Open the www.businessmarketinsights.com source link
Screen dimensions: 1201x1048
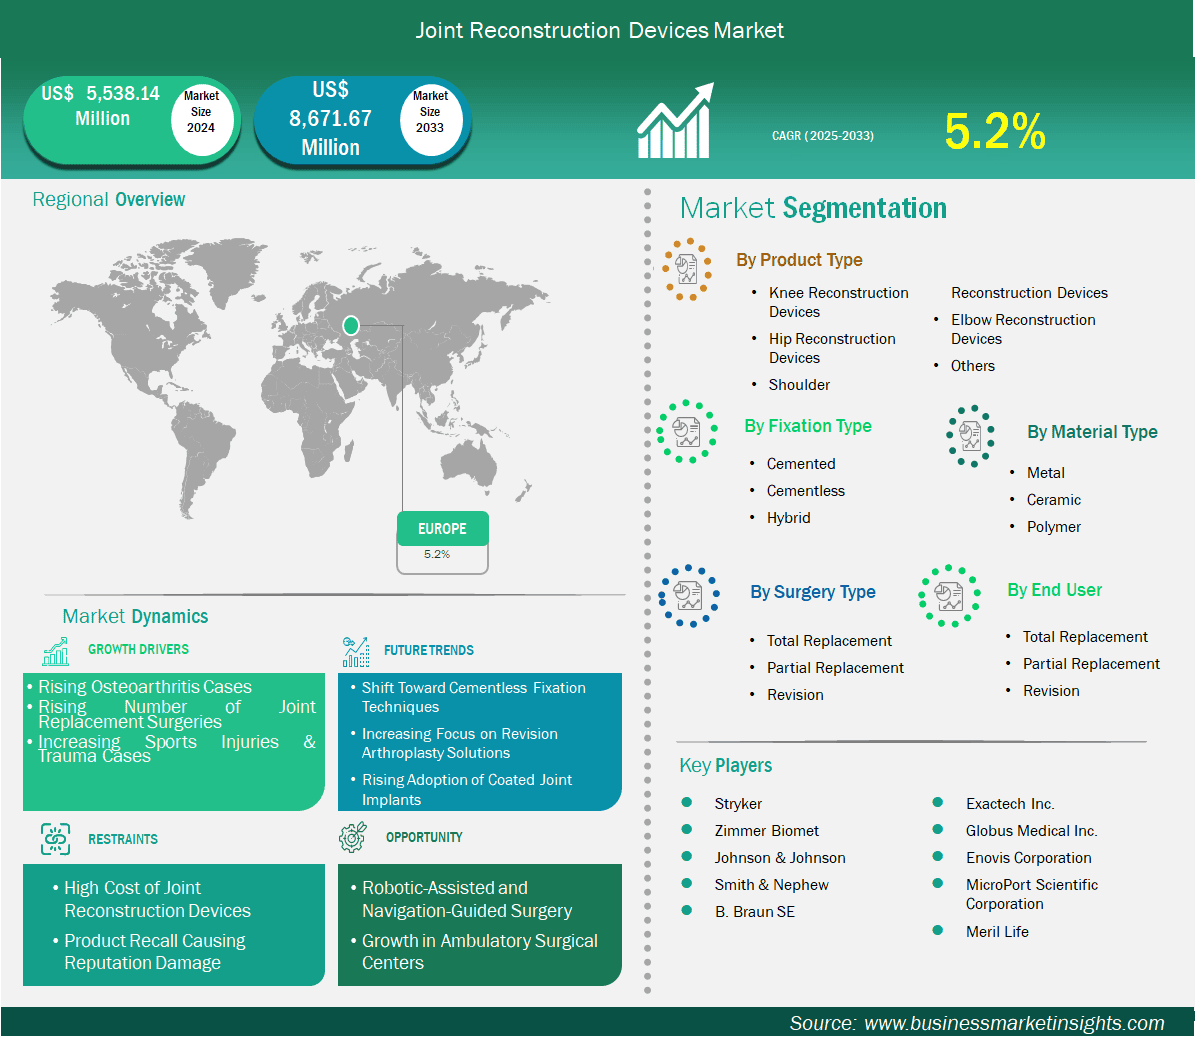click(x=1014, y=1023)
